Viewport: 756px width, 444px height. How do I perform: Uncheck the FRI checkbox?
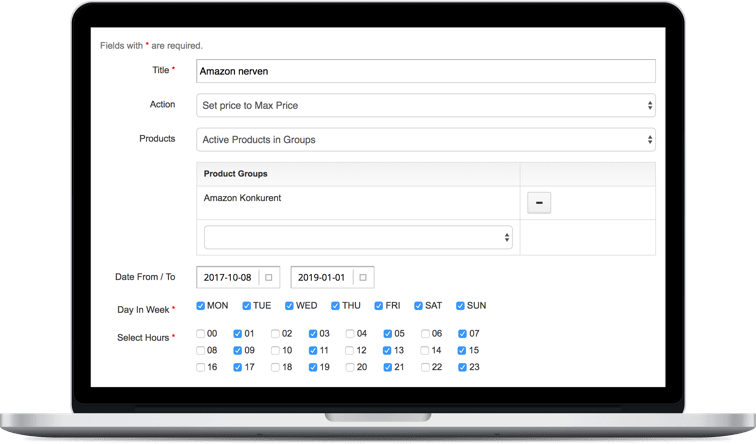378,306
